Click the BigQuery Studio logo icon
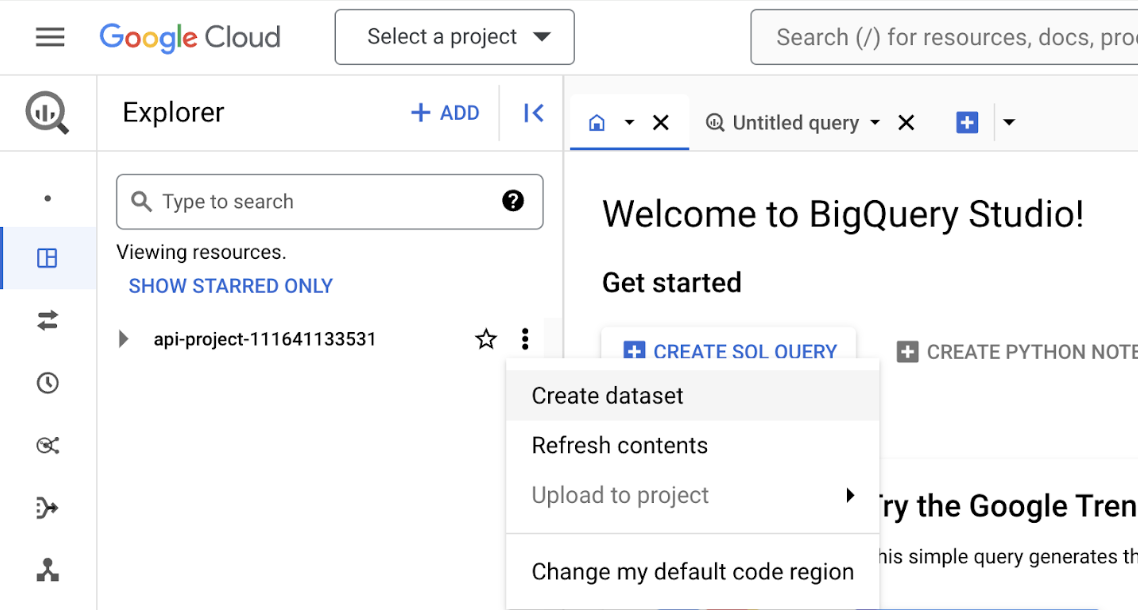The height and width of the screenshot is (610, 1138). pos(47,112)
